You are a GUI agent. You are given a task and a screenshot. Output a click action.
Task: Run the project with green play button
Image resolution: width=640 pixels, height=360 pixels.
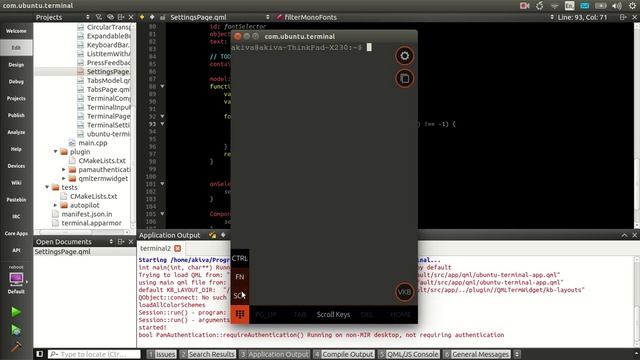(16, 312)
